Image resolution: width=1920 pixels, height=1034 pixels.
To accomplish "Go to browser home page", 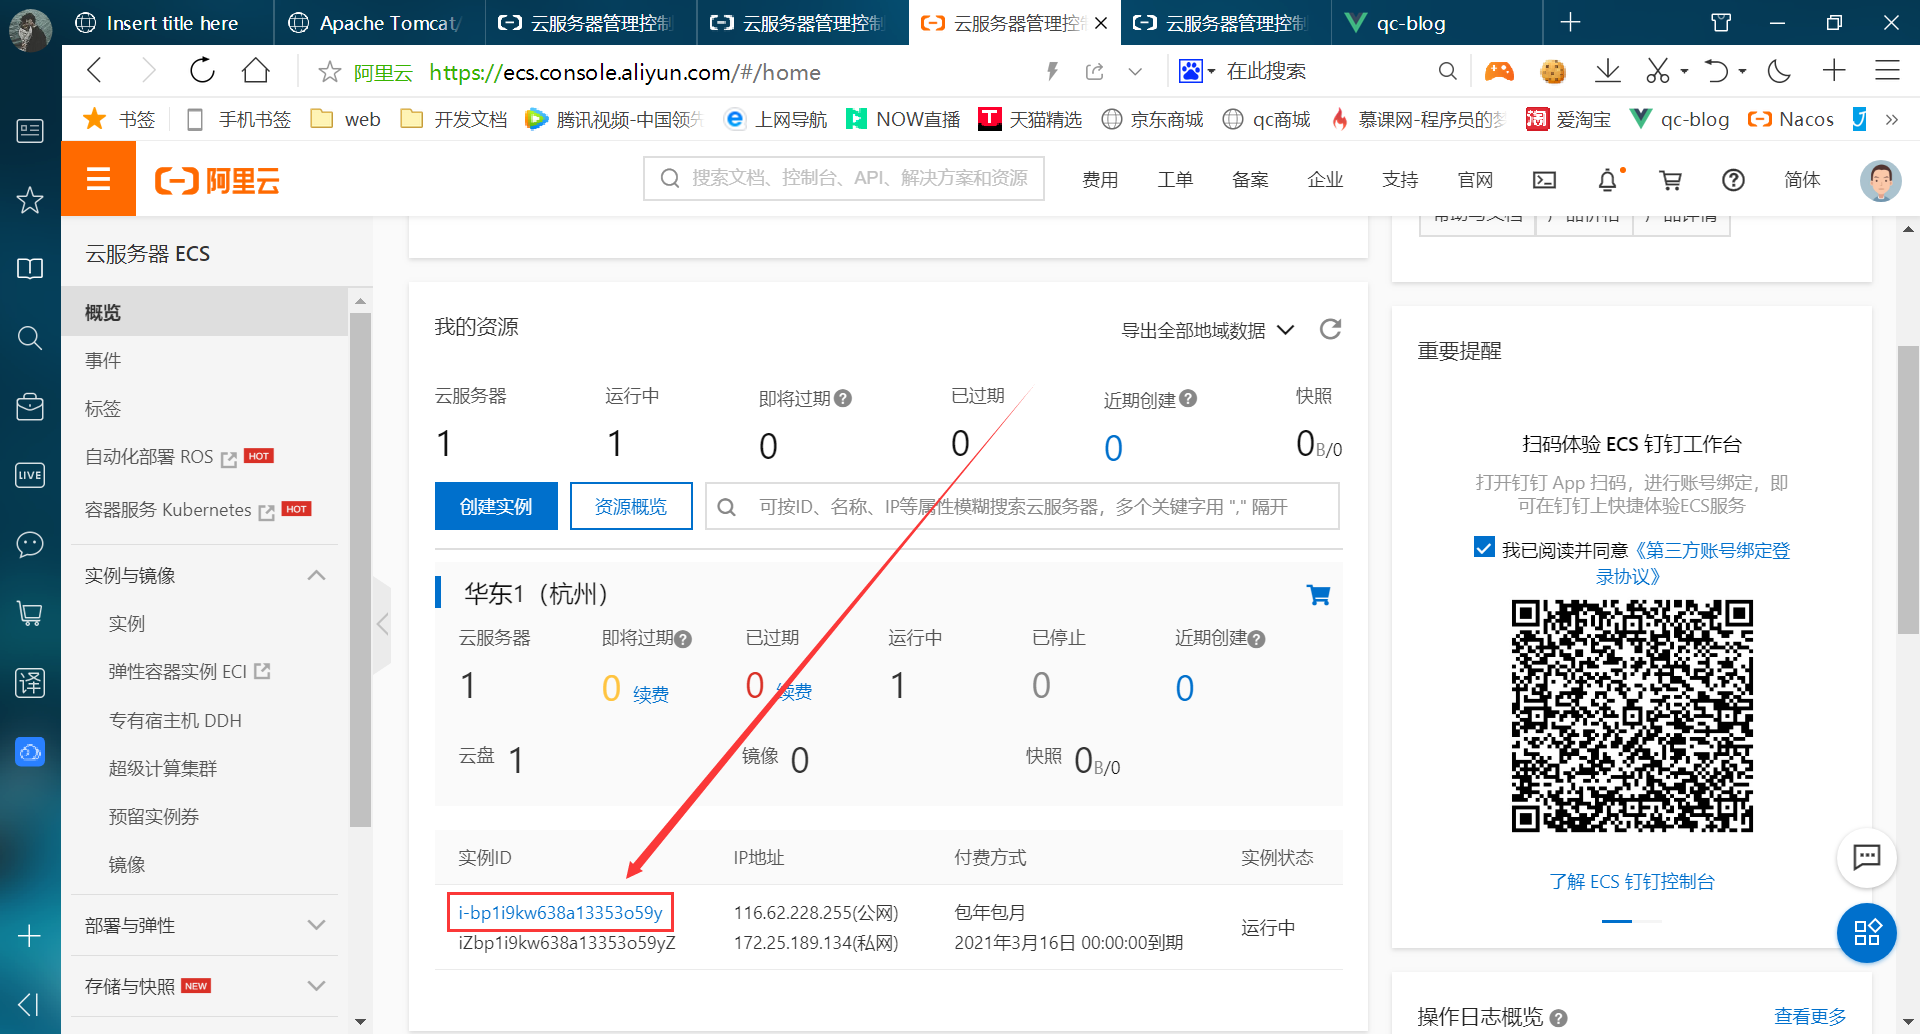I will 256,71.
